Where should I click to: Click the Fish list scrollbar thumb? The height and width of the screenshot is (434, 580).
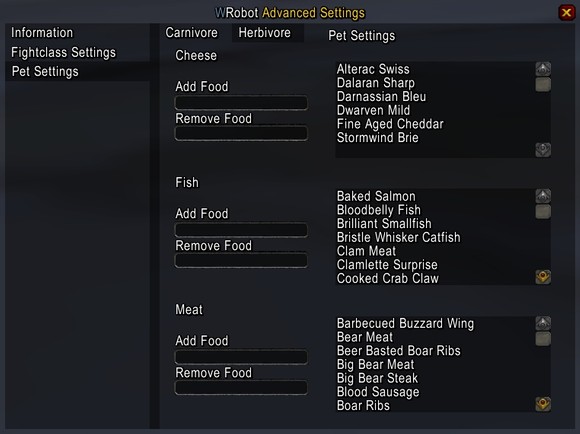point(543,212)
